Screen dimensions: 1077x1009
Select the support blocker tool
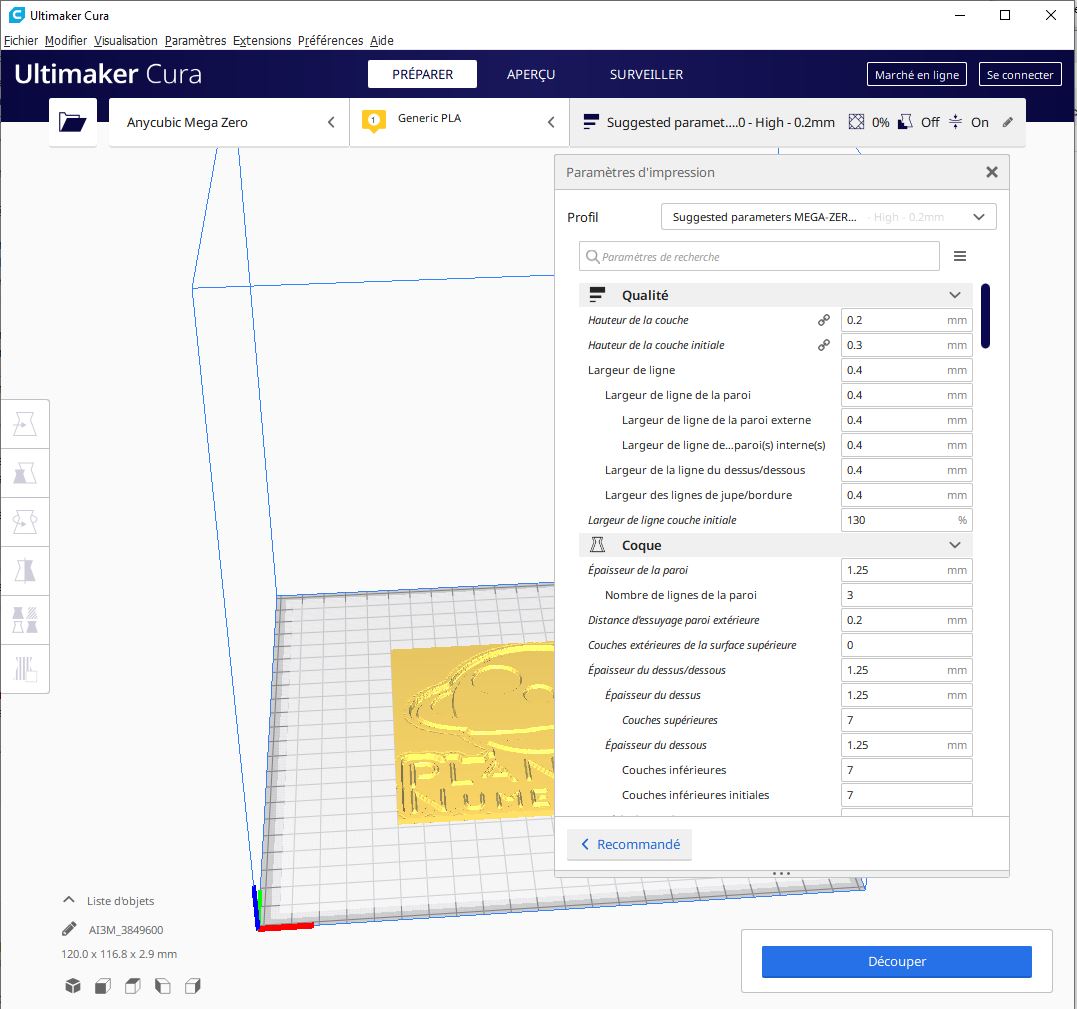tap(25, 668)
